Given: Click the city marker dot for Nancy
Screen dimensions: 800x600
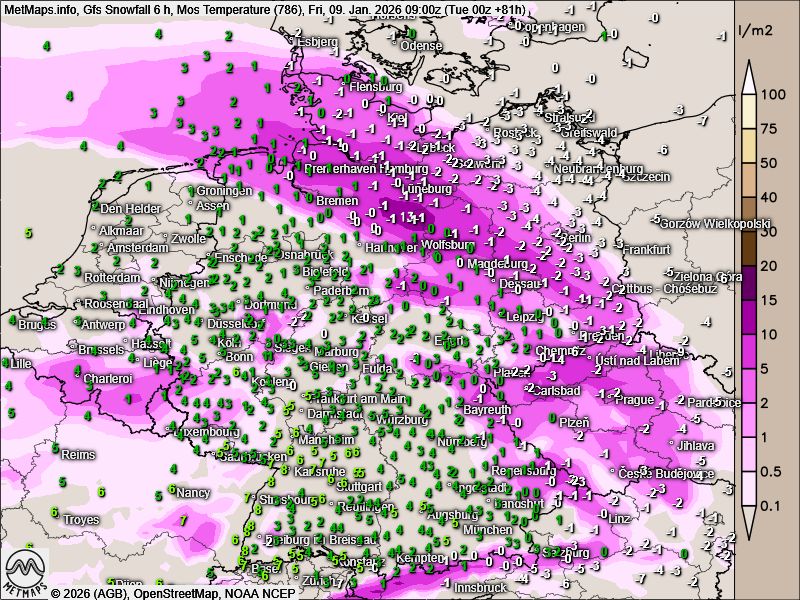Looking at the screenshot, I should pyautogui.click(x=172, y=492).
